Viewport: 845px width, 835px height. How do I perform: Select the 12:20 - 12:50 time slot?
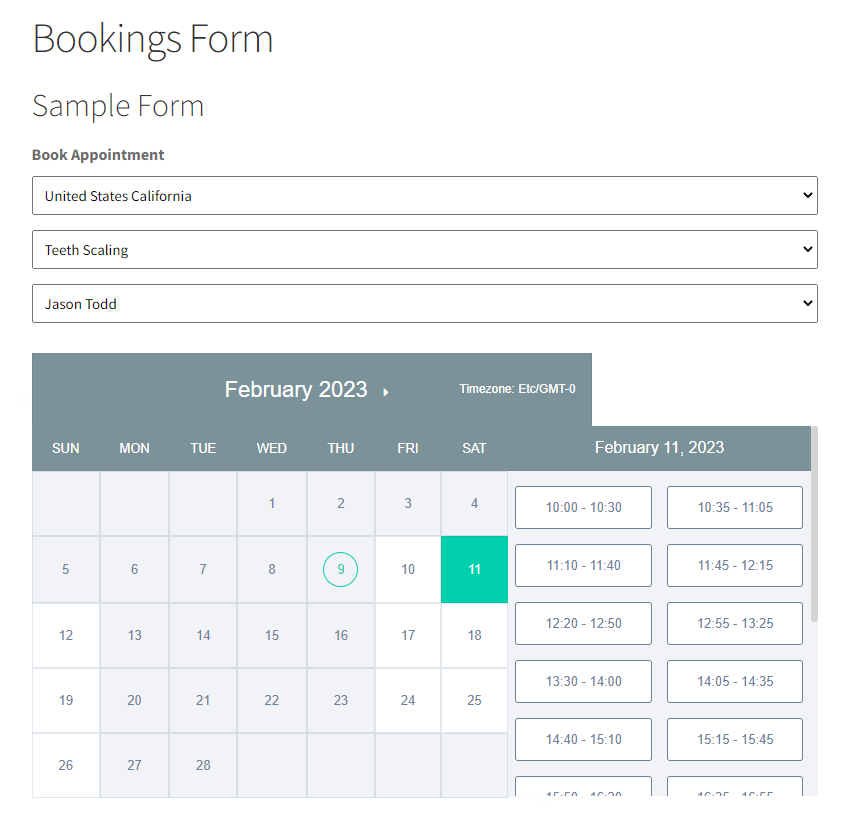(583, 623)
